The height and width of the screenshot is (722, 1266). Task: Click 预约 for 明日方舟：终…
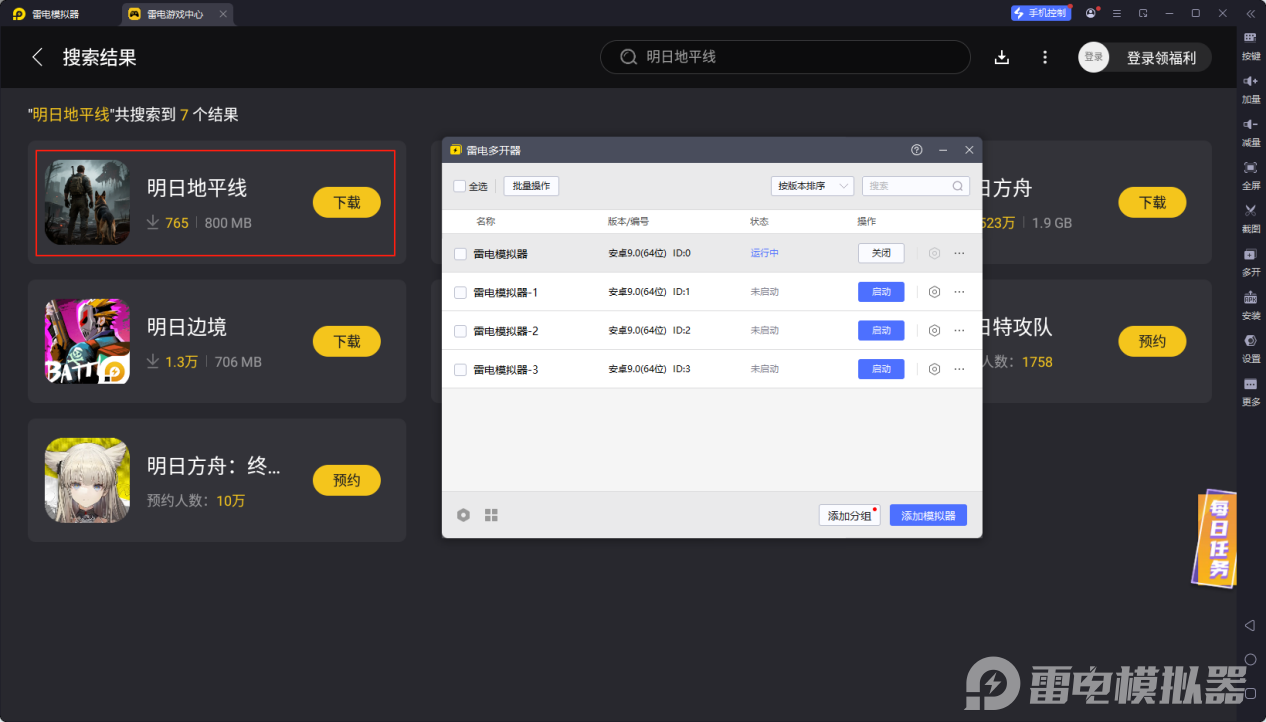point(347,480)
